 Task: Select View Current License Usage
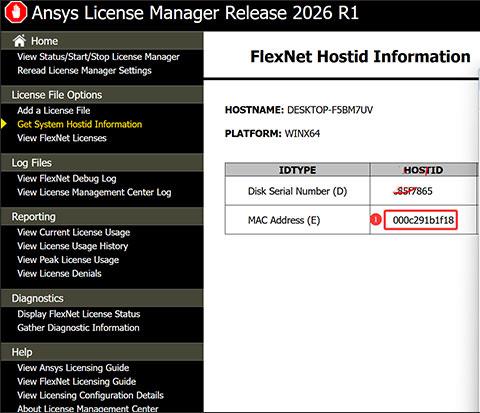74,232
